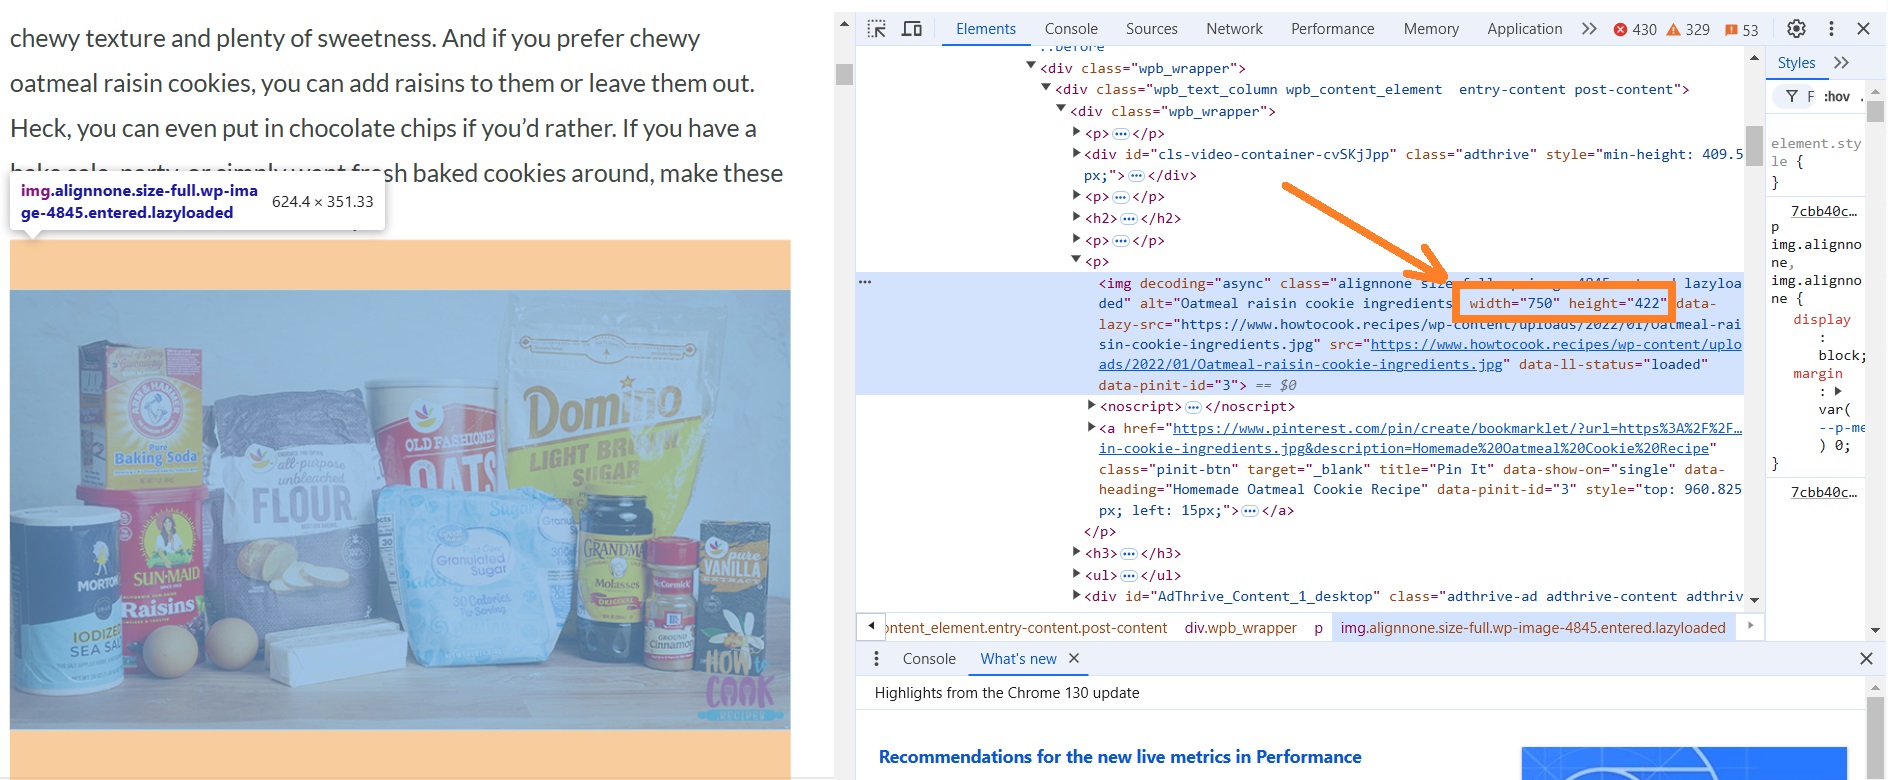Click the Styles filter funnel icon

pos(1791,96)
